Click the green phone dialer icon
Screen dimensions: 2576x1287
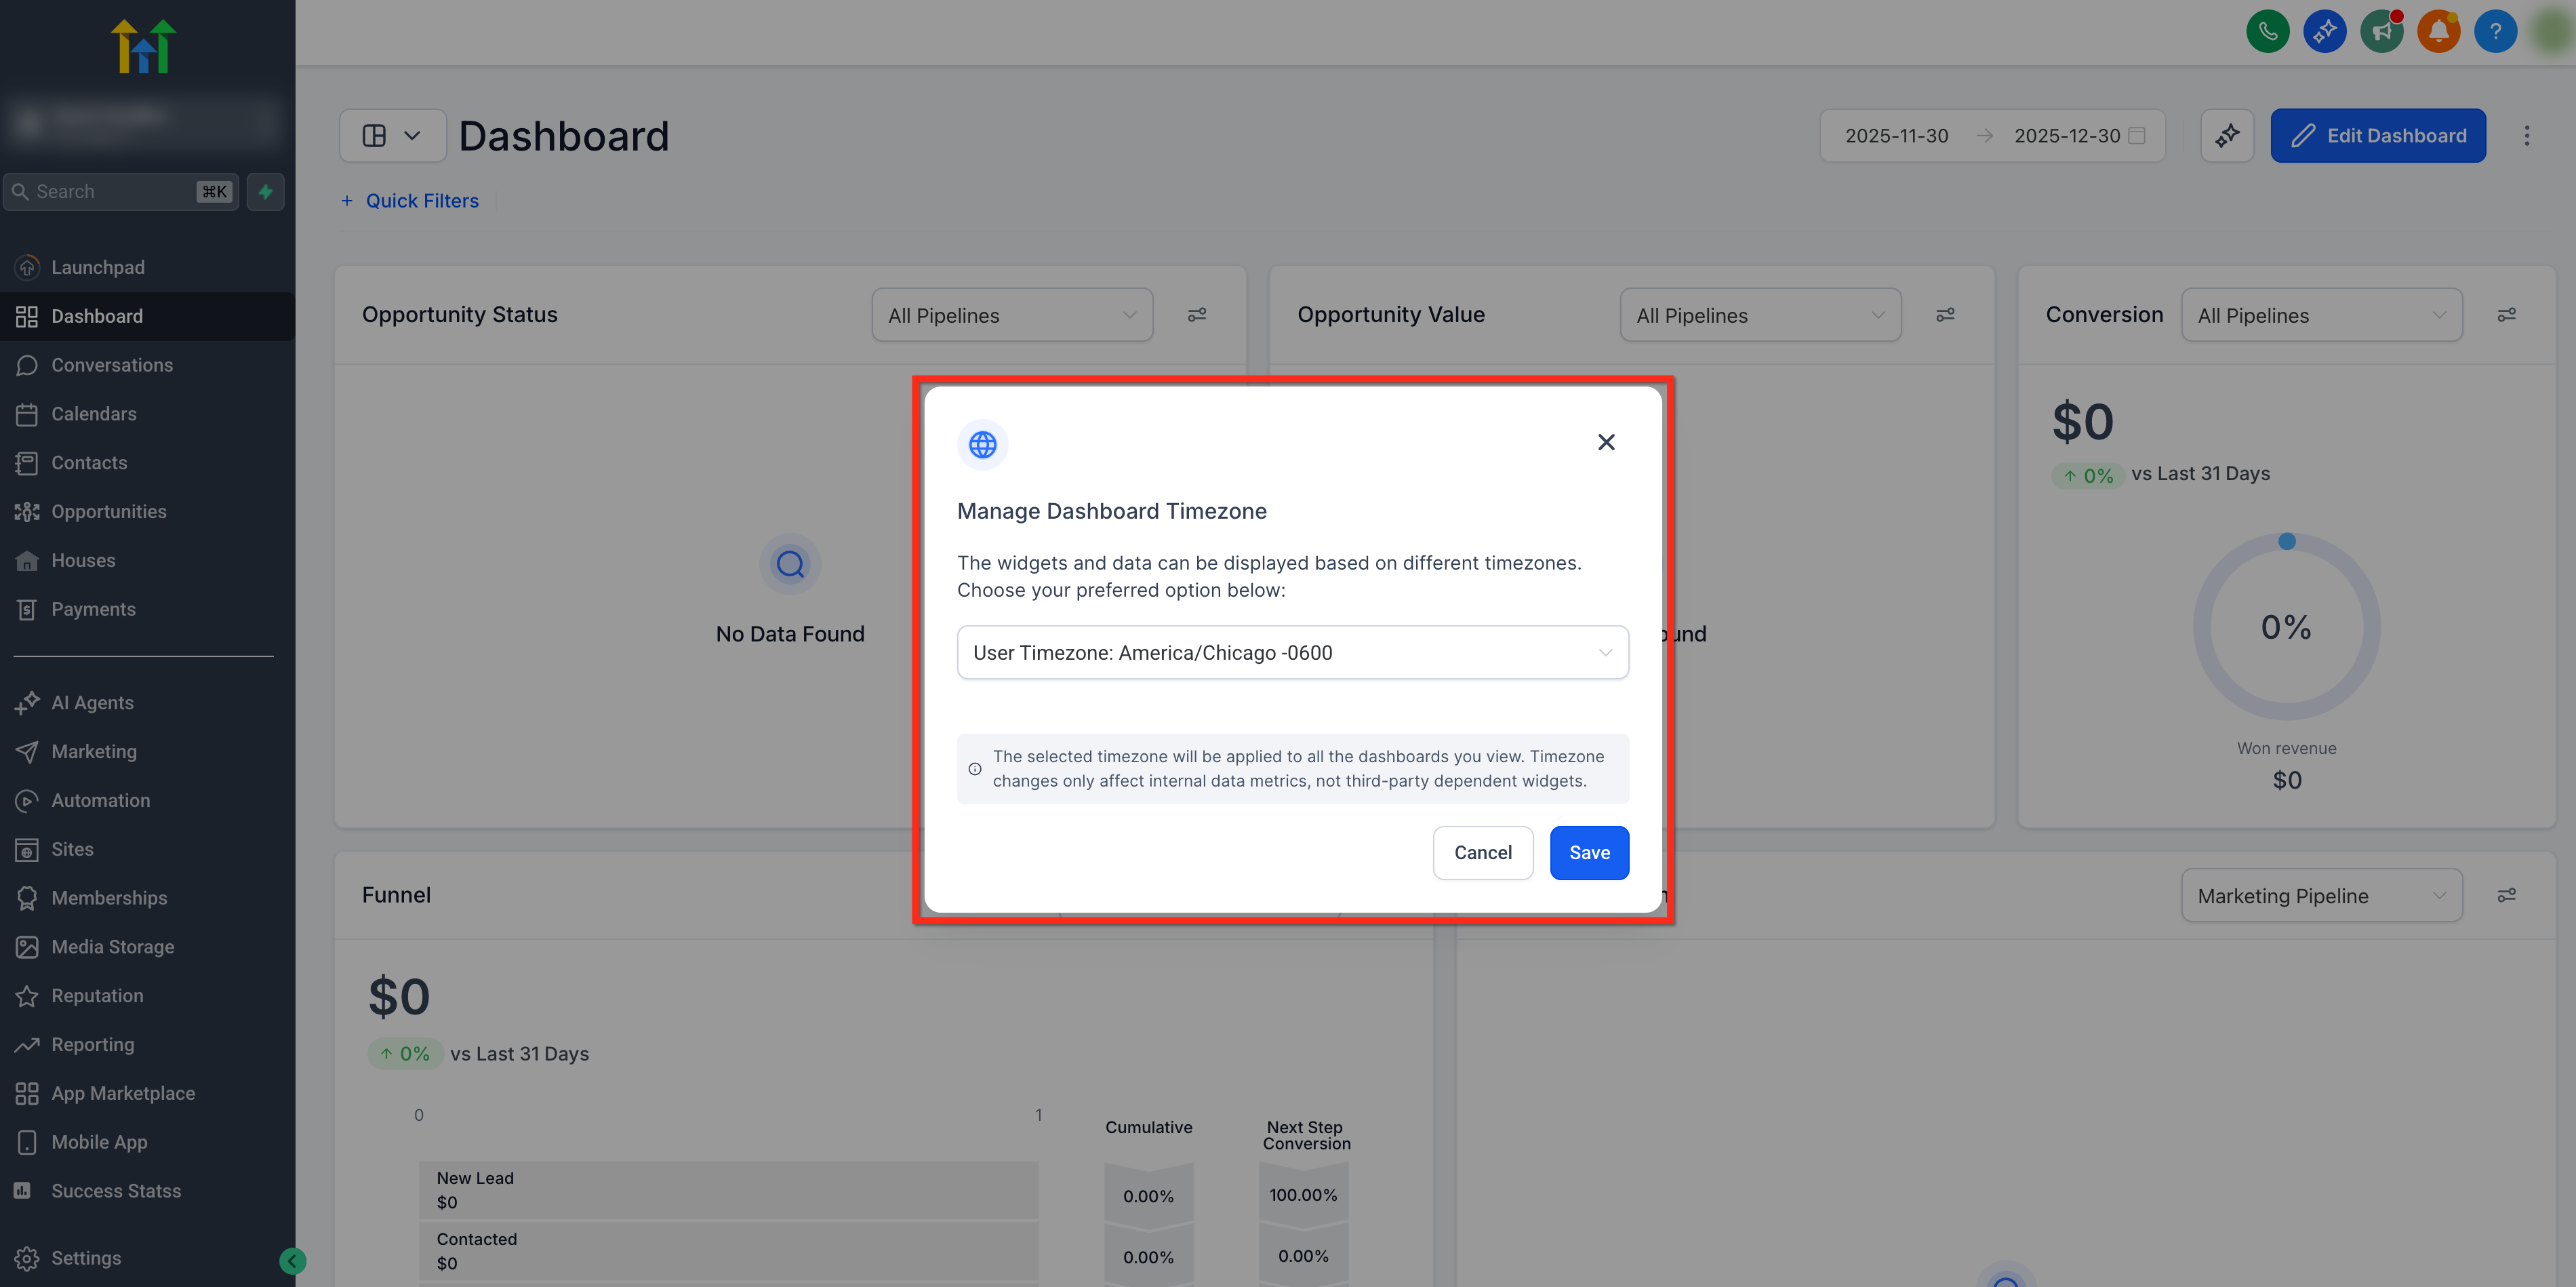tap(2267, 31)
